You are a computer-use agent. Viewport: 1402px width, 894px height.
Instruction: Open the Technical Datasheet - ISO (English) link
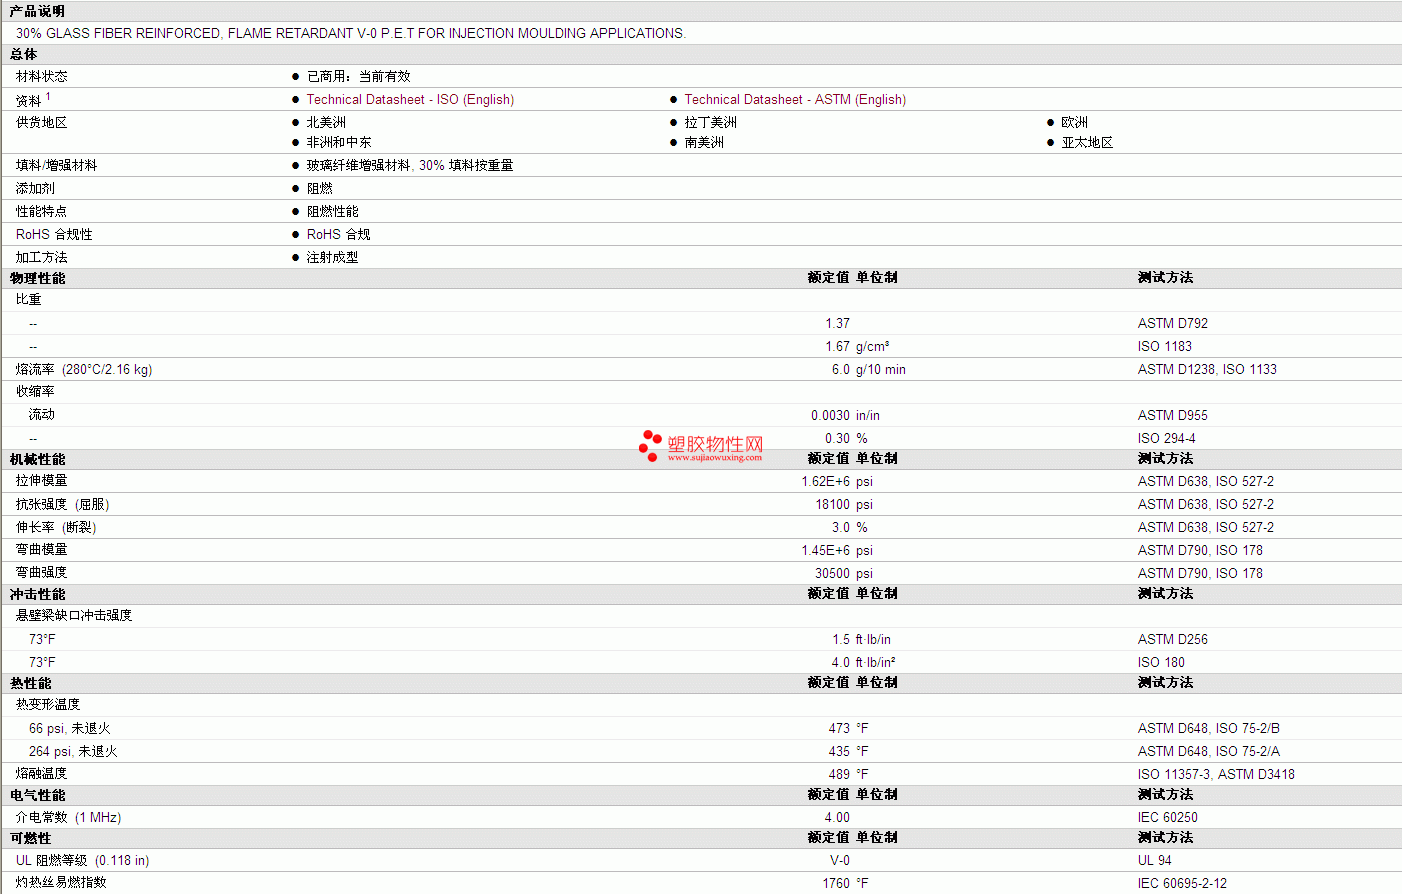(x=410, y=100)
